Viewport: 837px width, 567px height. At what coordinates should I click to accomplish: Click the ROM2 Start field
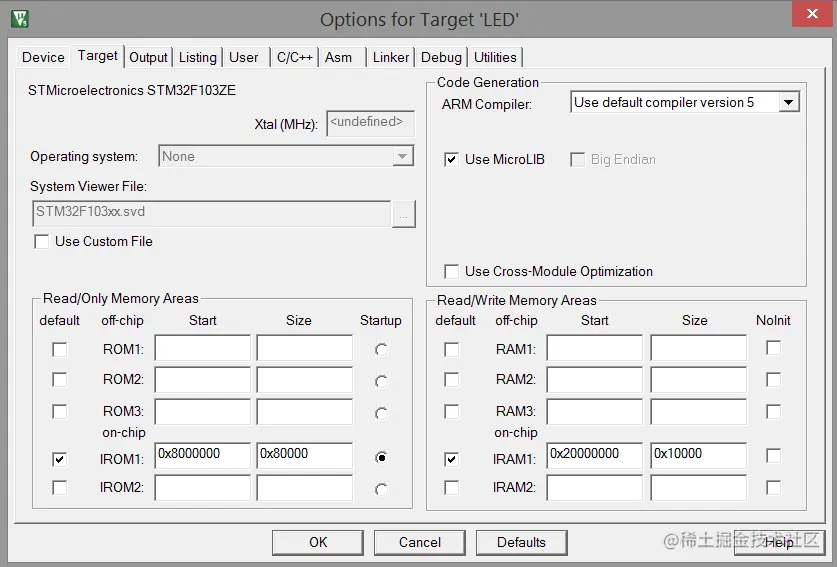(x=203, y=380)
